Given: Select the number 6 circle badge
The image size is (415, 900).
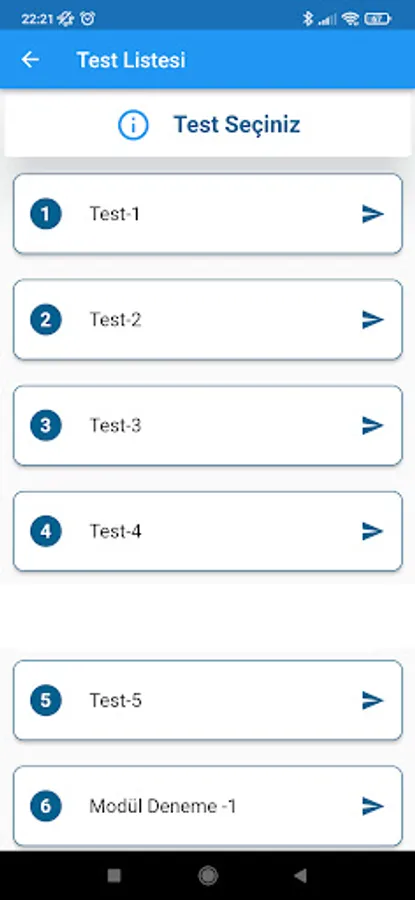Looking at the screenshot, I should click(46, 806).
